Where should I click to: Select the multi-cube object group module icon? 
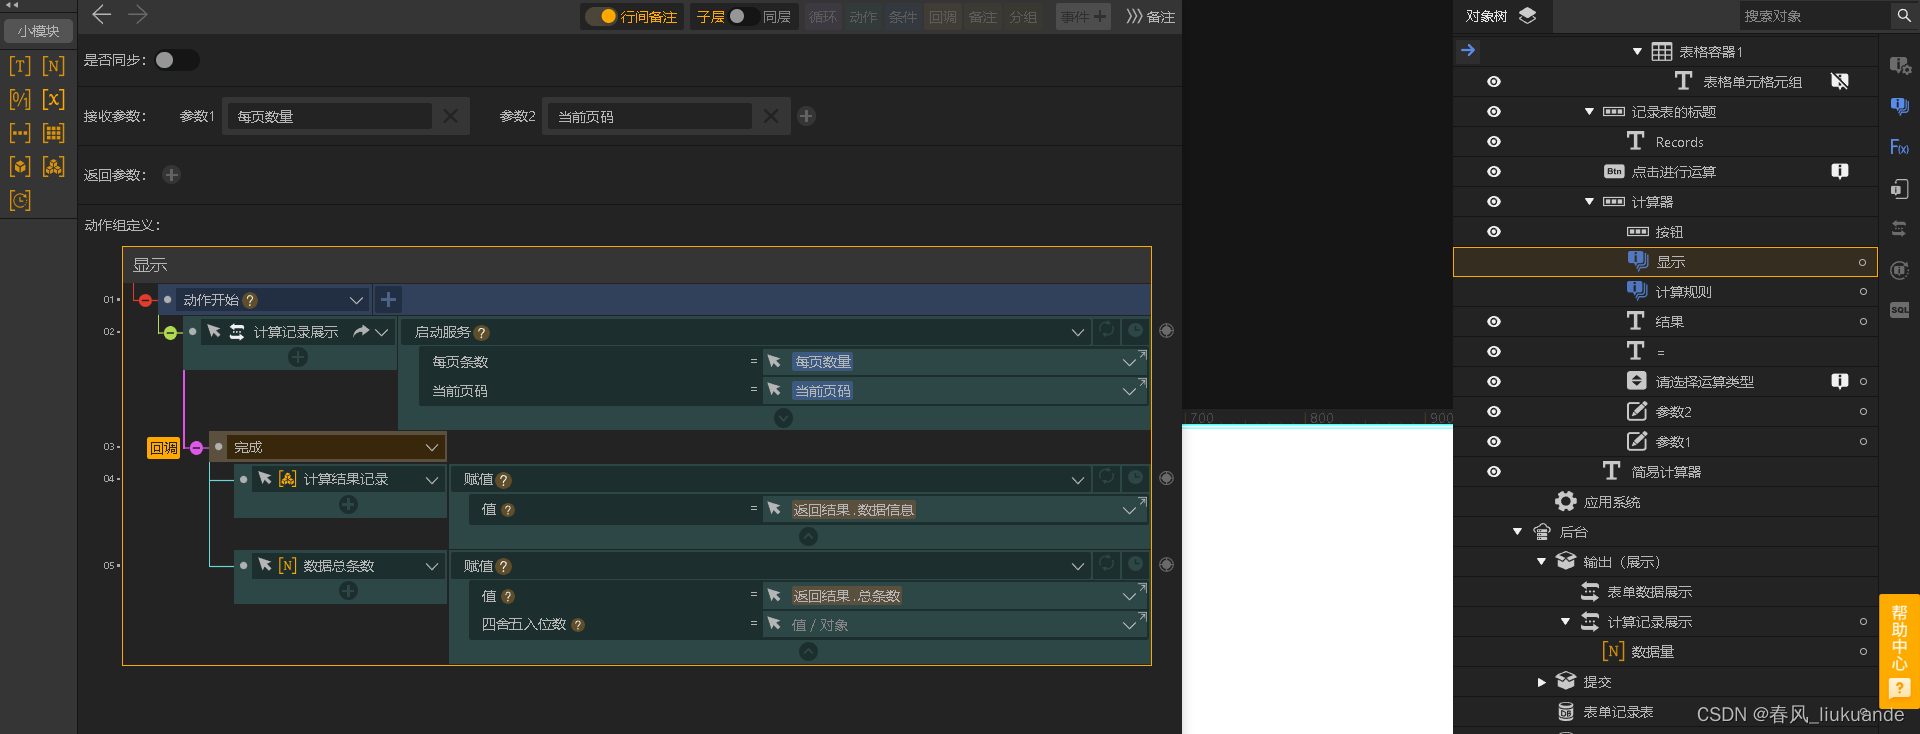(54, 166)
